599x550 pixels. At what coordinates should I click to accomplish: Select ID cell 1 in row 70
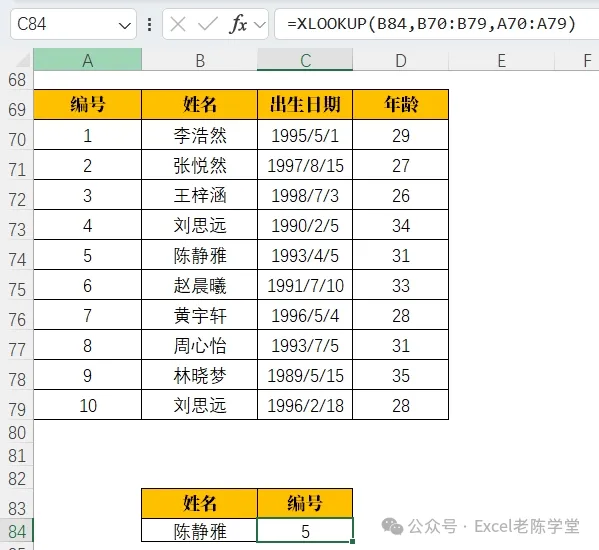[87, 135]
